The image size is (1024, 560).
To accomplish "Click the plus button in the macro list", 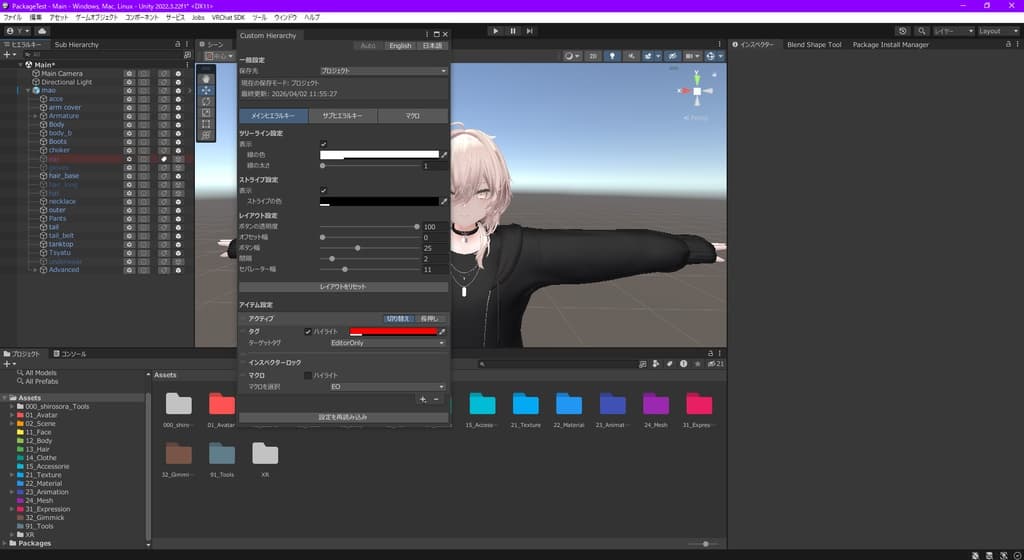I will coord(423,399).
